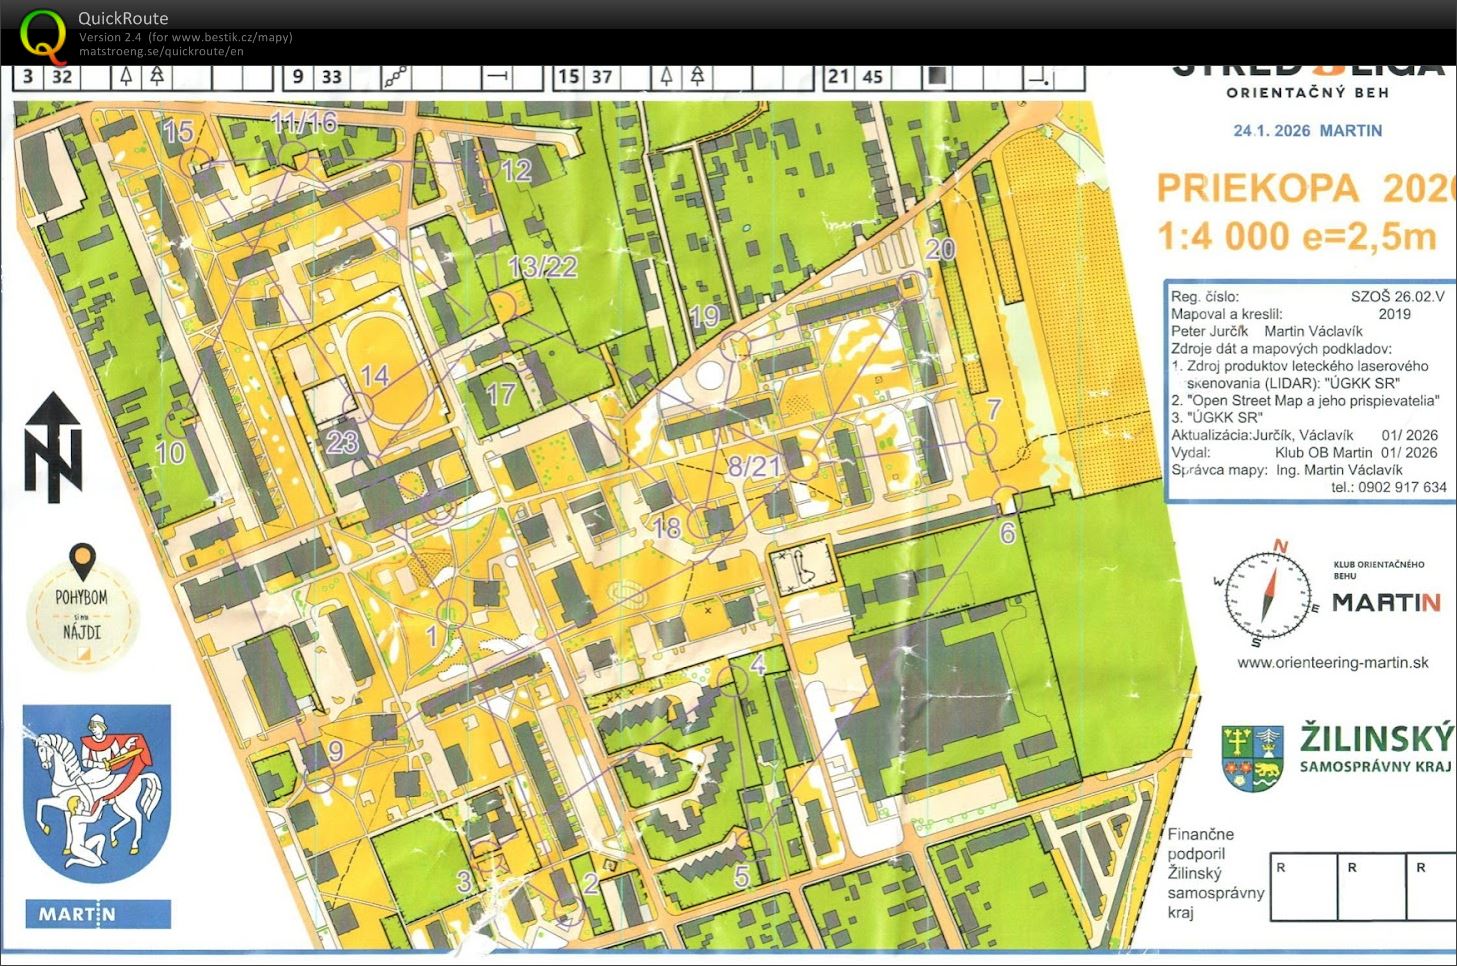Click control number 15 label on map
The height and width of the screenshot is (966, 1457).
177,131
